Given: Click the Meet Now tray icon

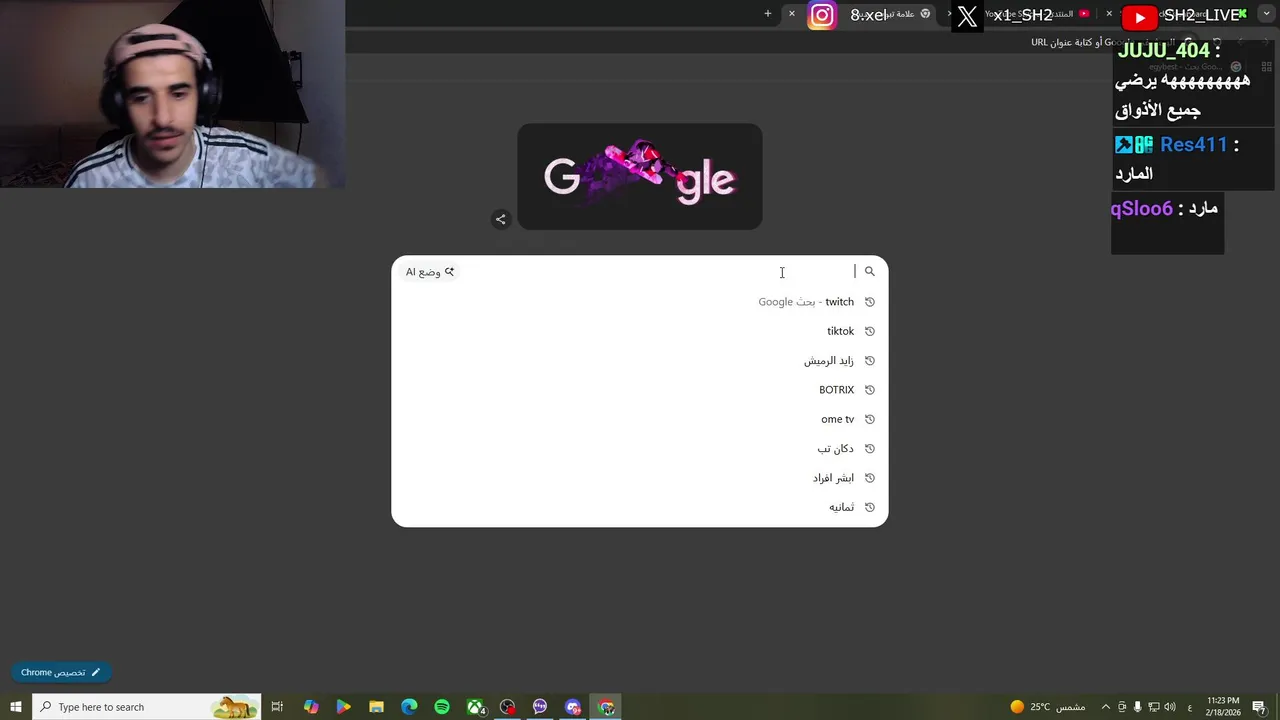Looking at the screenshot, I should pyautogui.click(x=1122, y=707).
